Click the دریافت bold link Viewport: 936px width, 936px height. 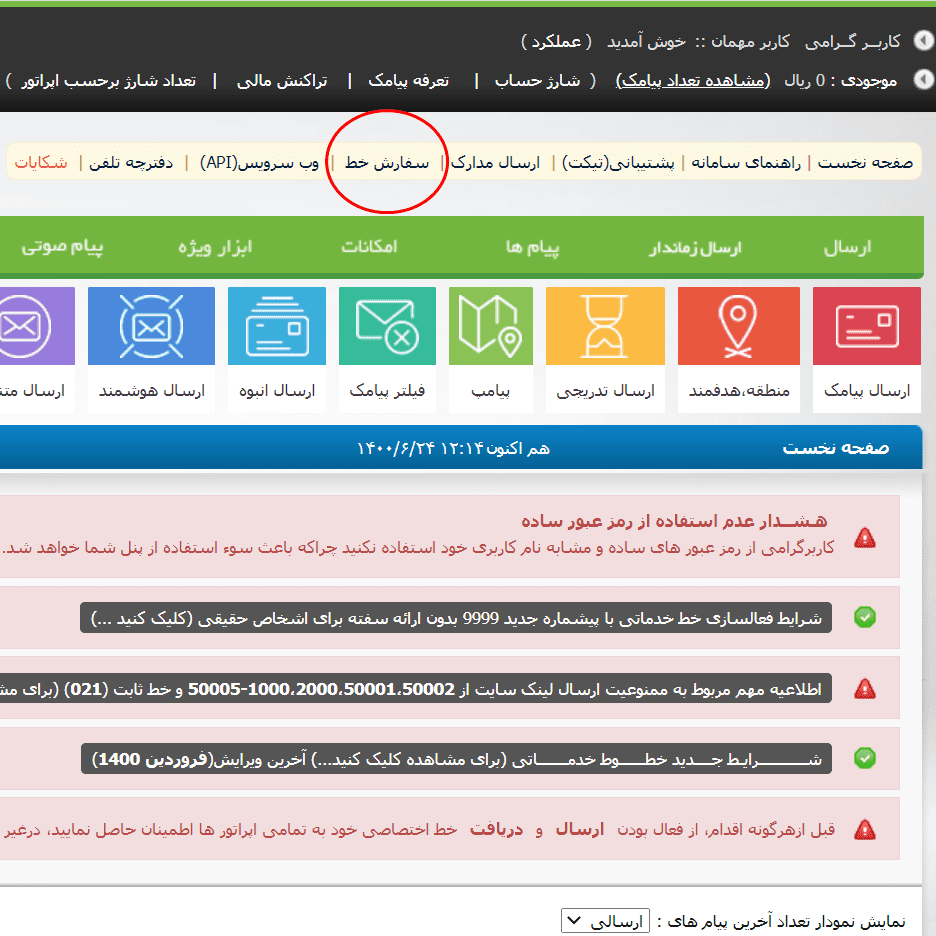pos(496,829)
